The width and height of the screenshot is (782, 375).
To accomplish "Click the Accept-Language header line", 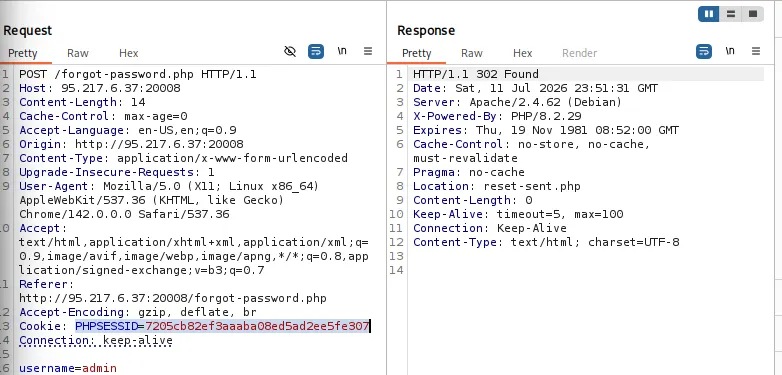I will click(128, 130).
